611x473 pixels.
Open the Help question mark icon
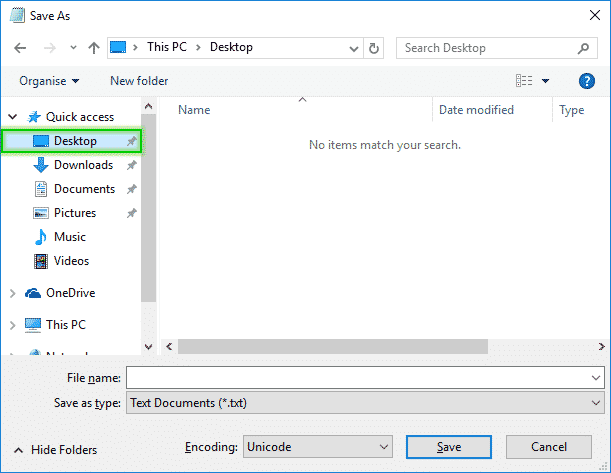(587, 81)
